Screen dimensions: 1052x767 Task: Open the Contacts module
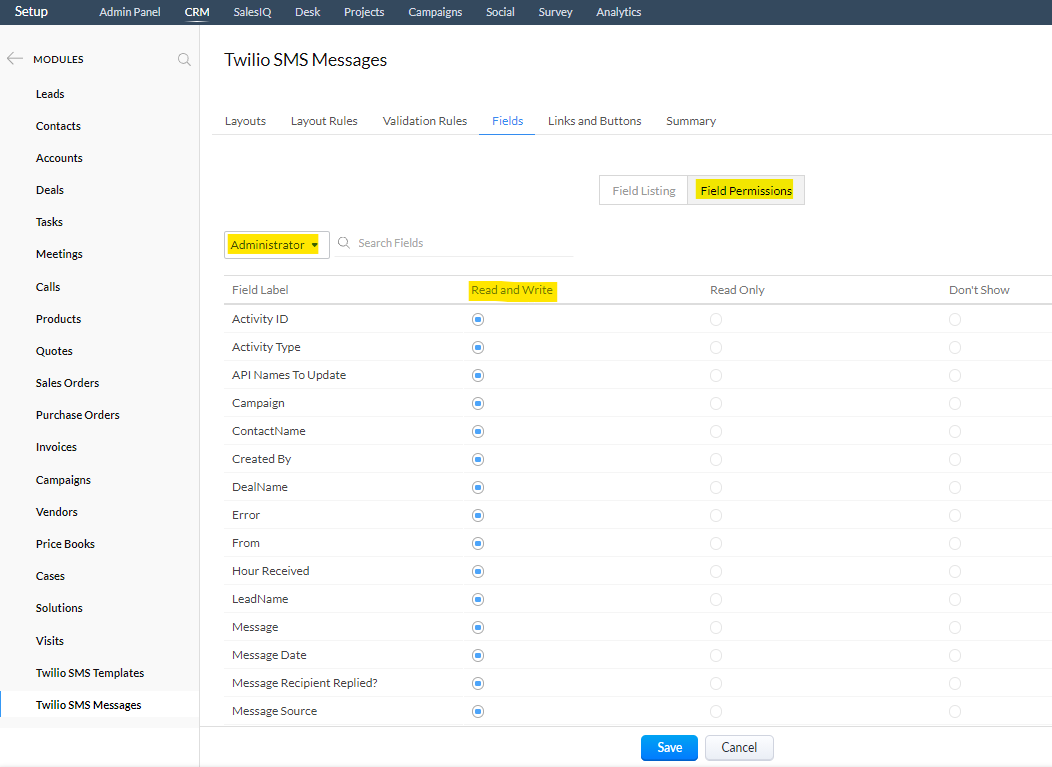(x=58, y=126)
